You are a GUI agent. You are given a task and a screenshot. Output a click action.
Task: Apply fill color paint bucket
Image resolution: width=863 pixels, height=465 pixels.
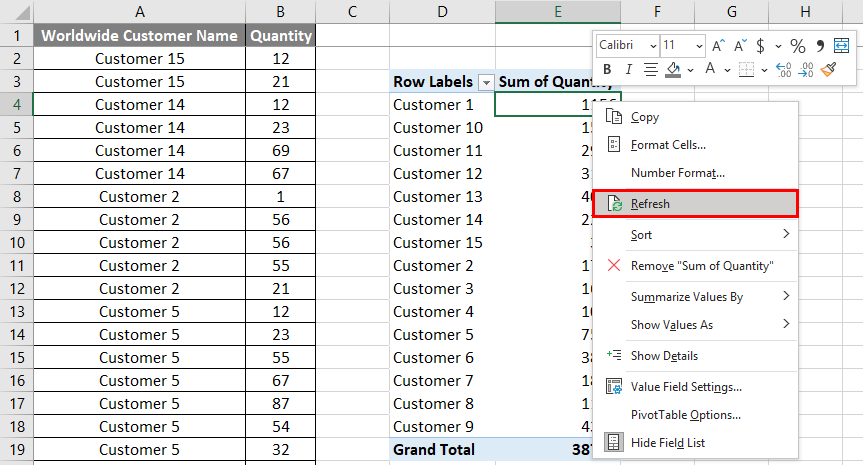point(673,69)
